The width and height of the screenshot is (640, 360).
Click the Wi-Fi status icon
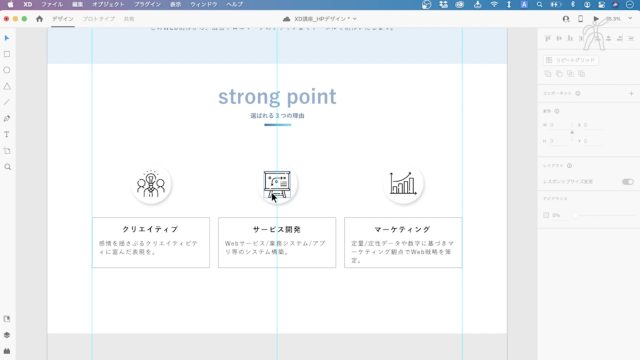pos(494,4)
